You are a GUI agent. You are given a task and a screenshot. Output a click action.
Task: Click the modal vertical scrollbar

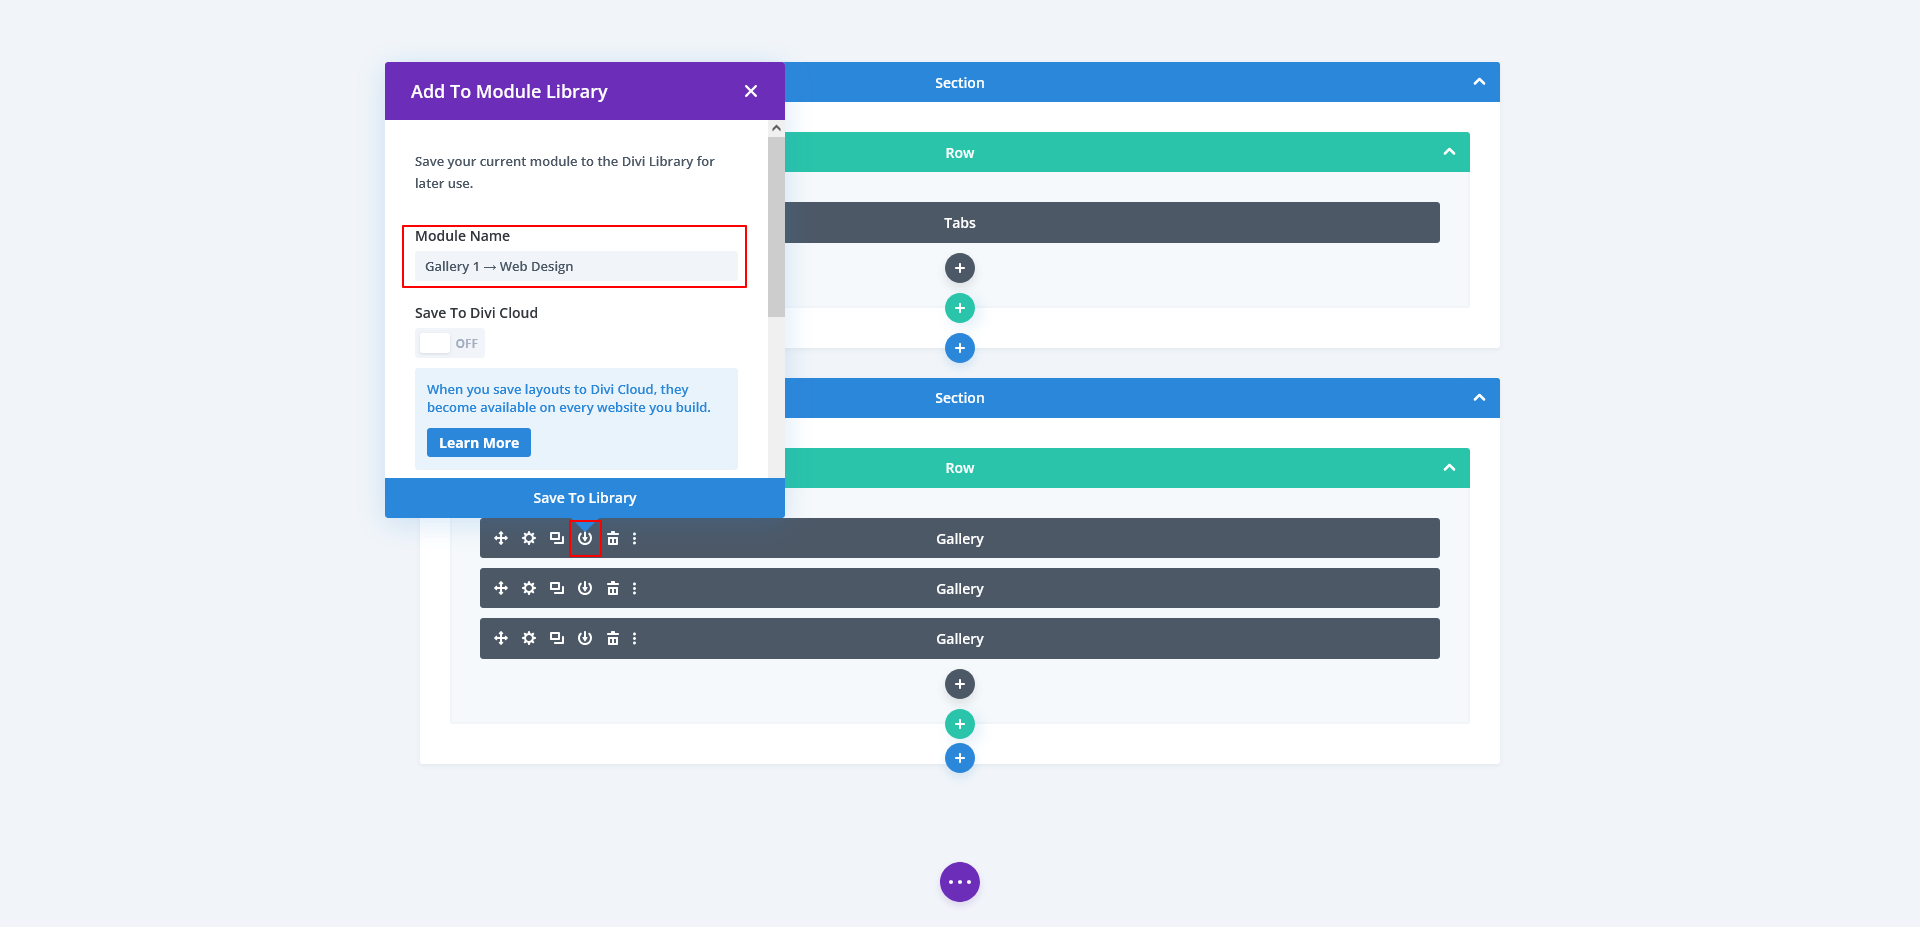click(x=776, y=228)
